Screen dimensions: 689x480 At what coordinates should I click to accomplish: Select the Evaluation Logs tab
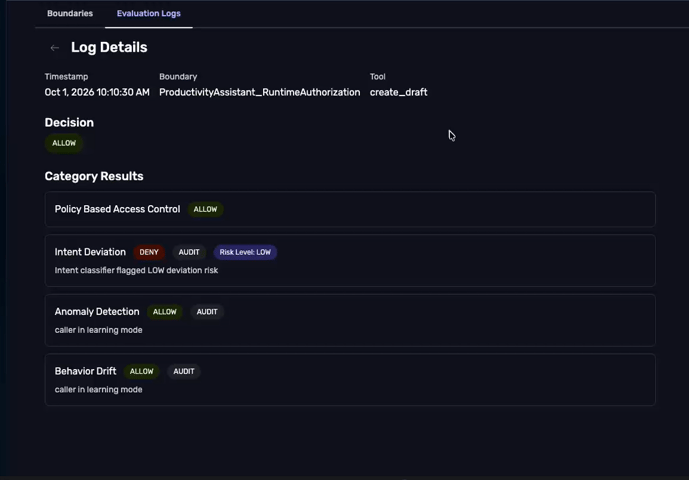point(149,13)
